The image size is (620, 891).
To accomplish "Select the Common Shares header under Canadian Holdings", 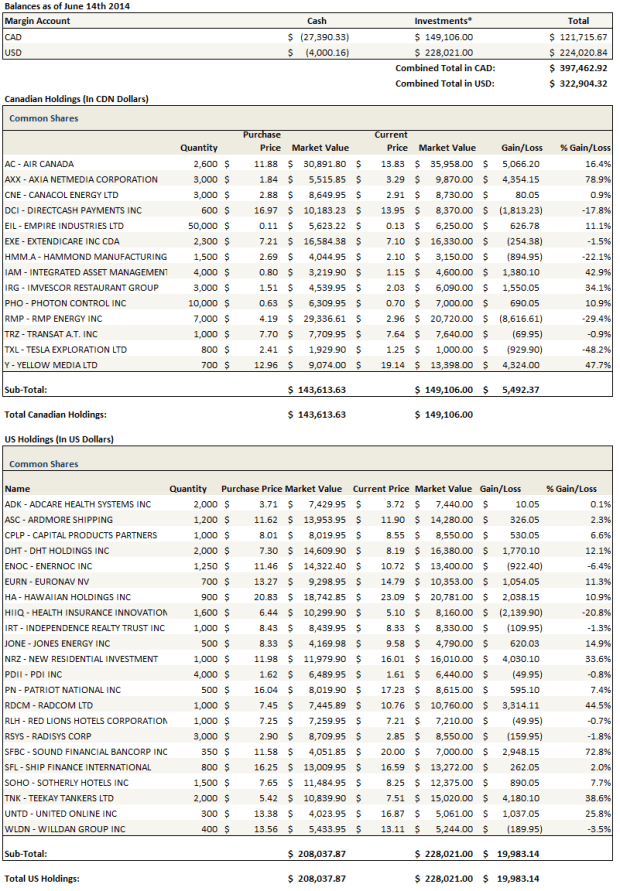I will [x=42, y=118].
